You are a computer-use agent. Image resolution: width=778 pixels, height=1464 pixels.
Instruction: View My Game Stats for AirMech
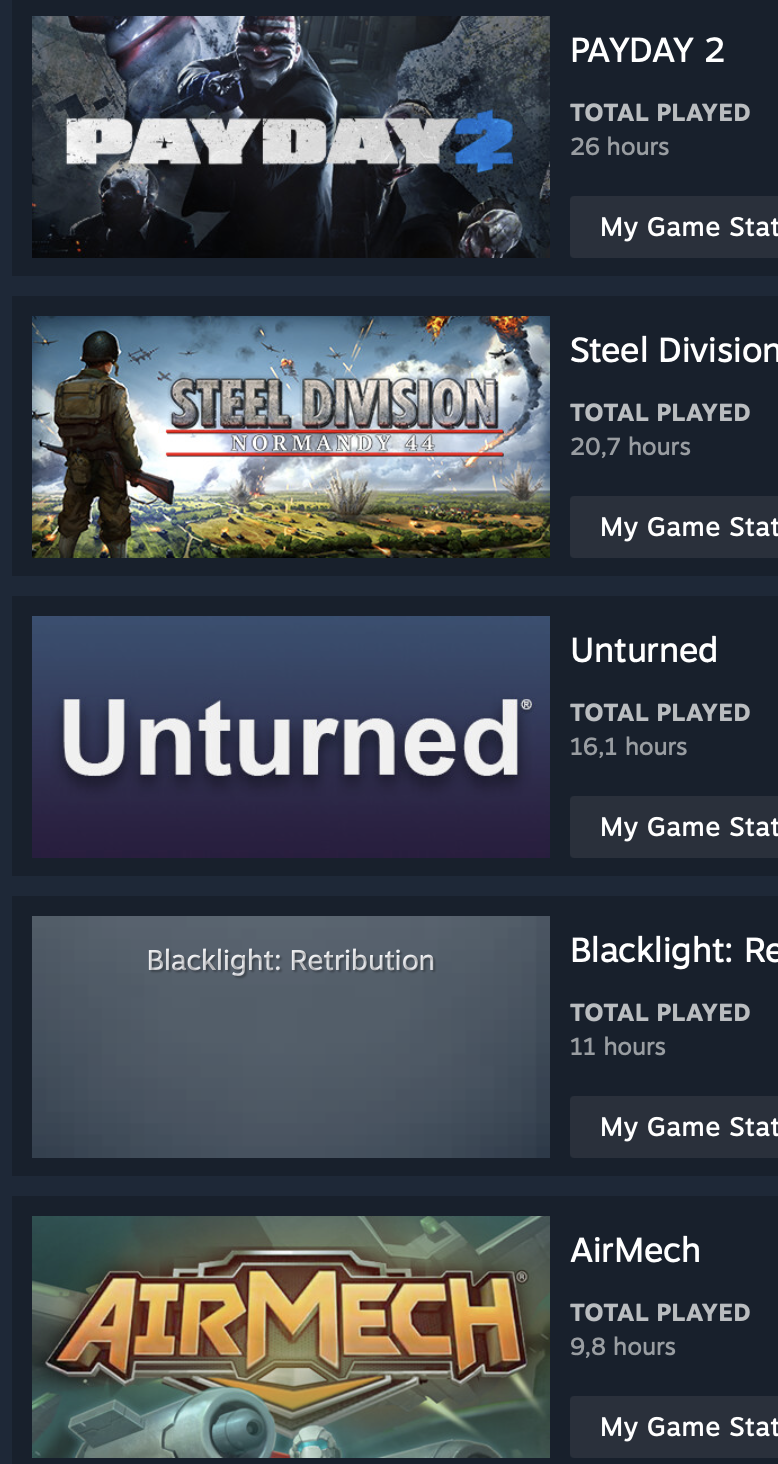[x=674, y=1427]
